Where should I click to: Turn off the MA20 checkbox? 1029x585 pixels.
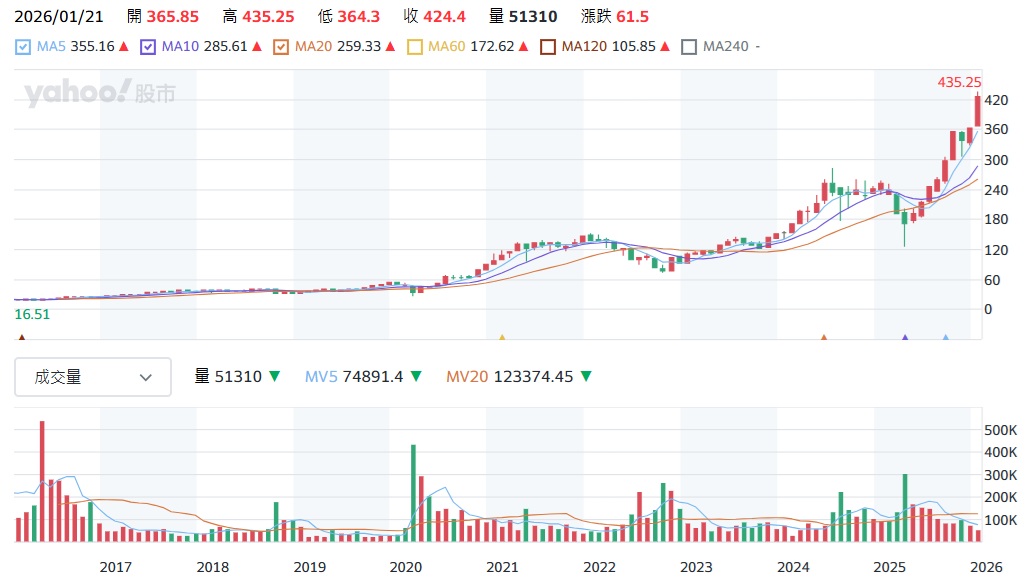pos(281,47)
